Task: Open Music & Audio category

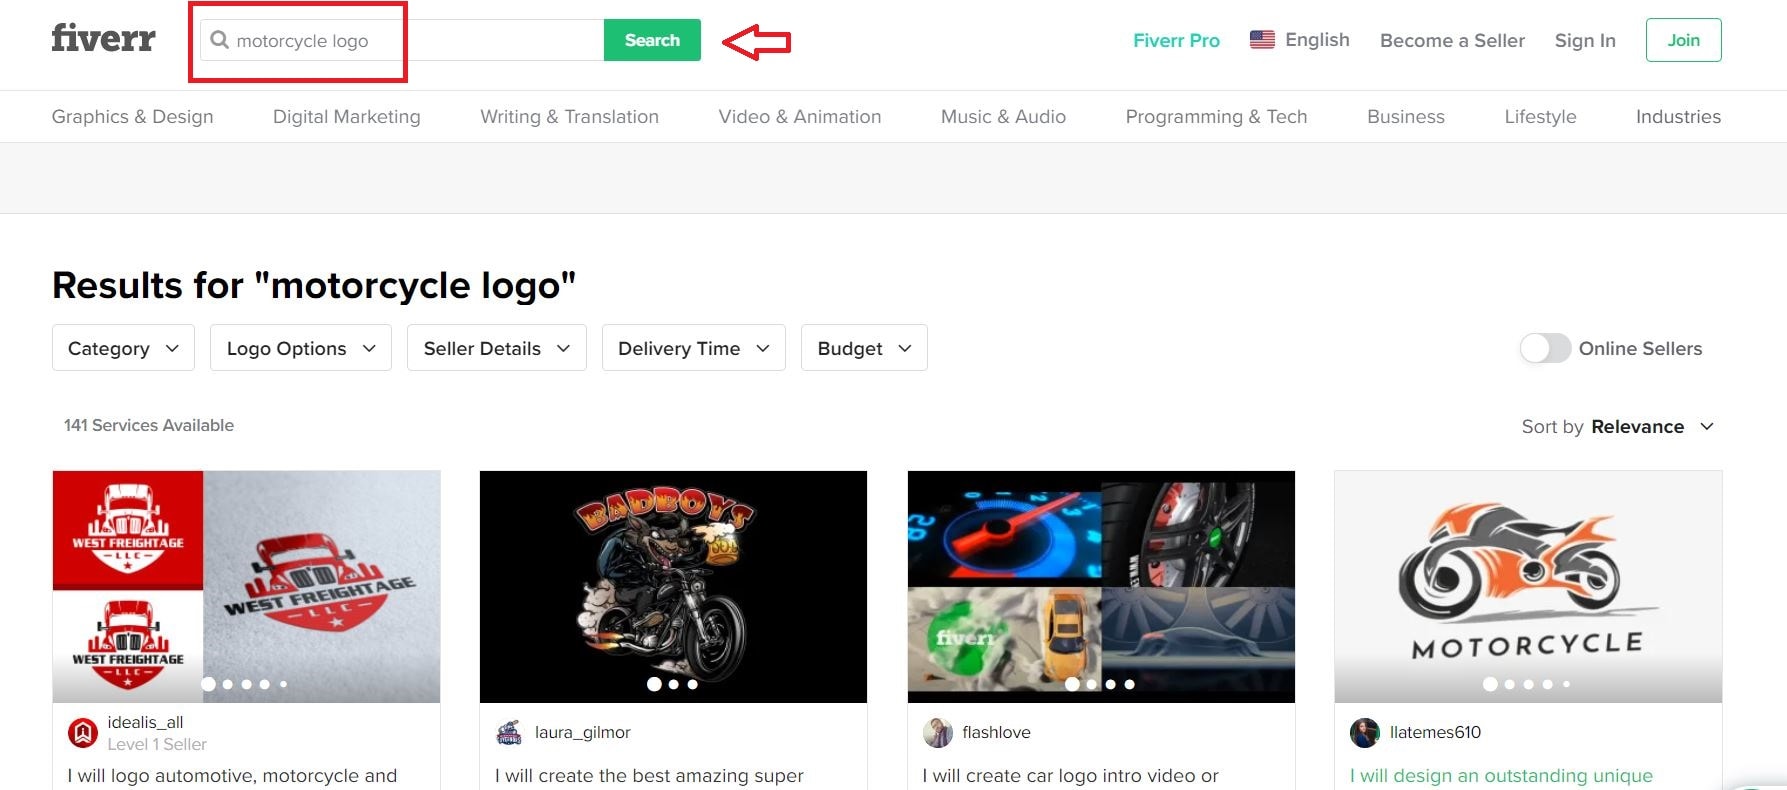Action: pos(1003,117)
